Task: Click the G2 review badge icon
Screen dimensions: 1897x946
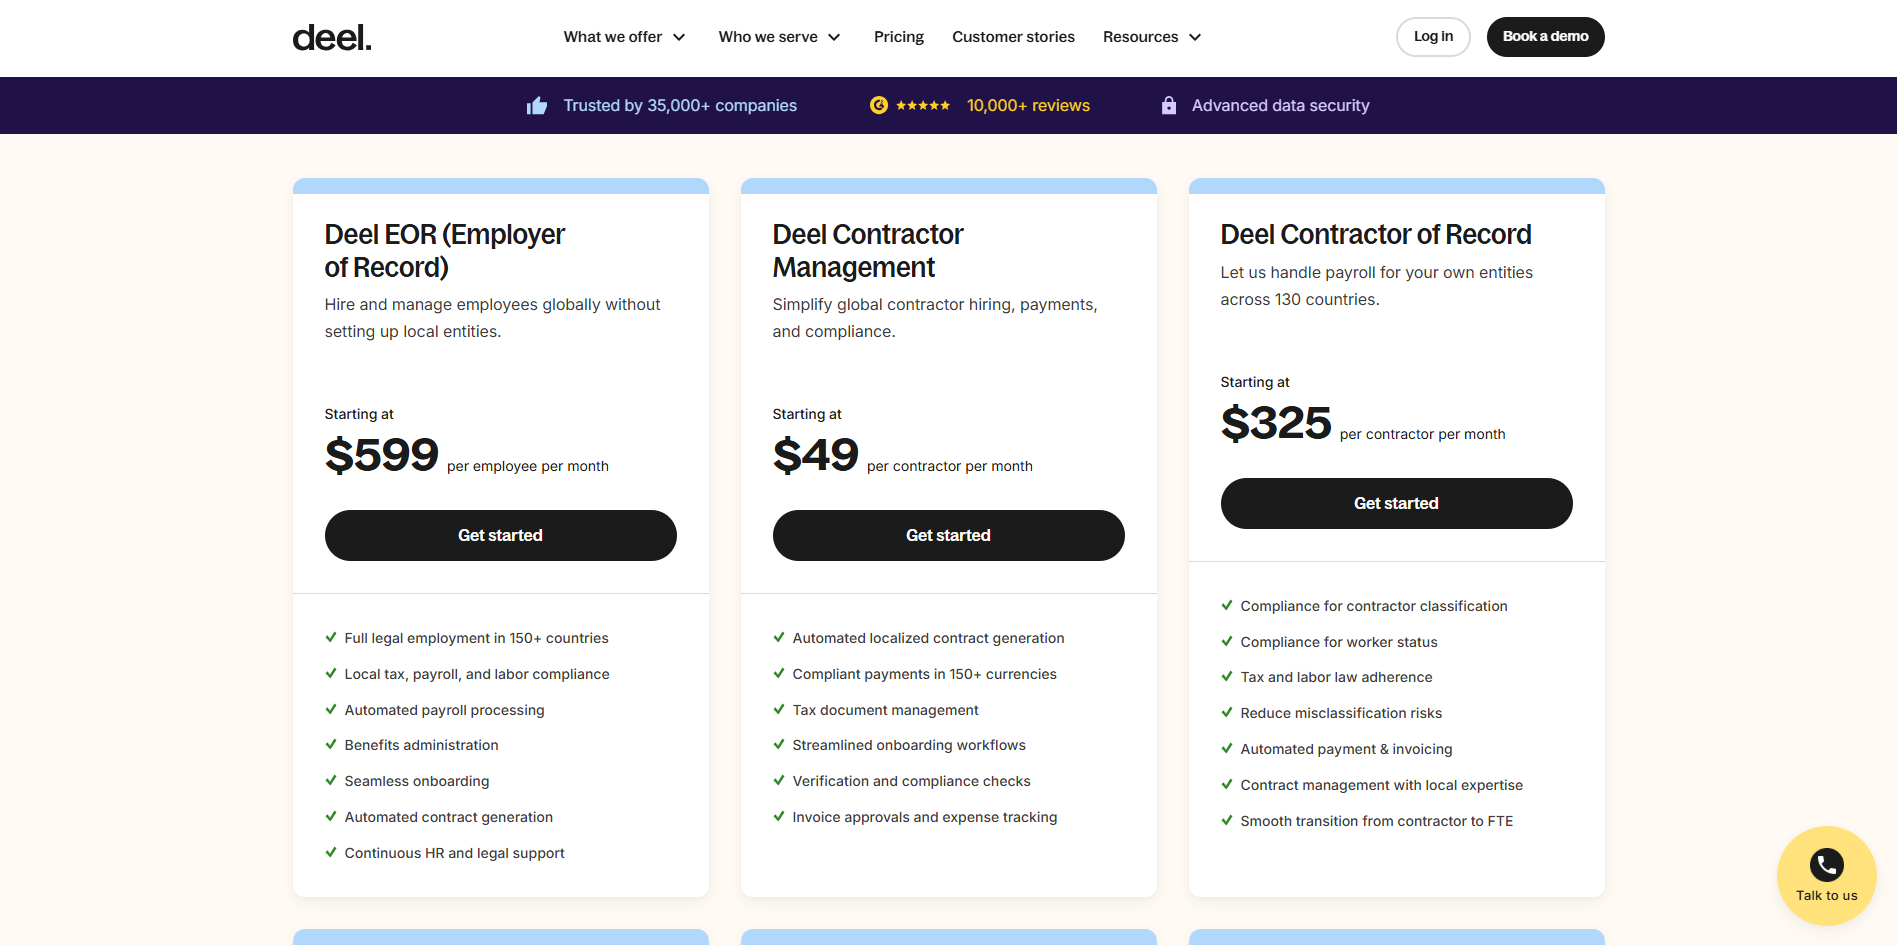Action: point(878,105)
